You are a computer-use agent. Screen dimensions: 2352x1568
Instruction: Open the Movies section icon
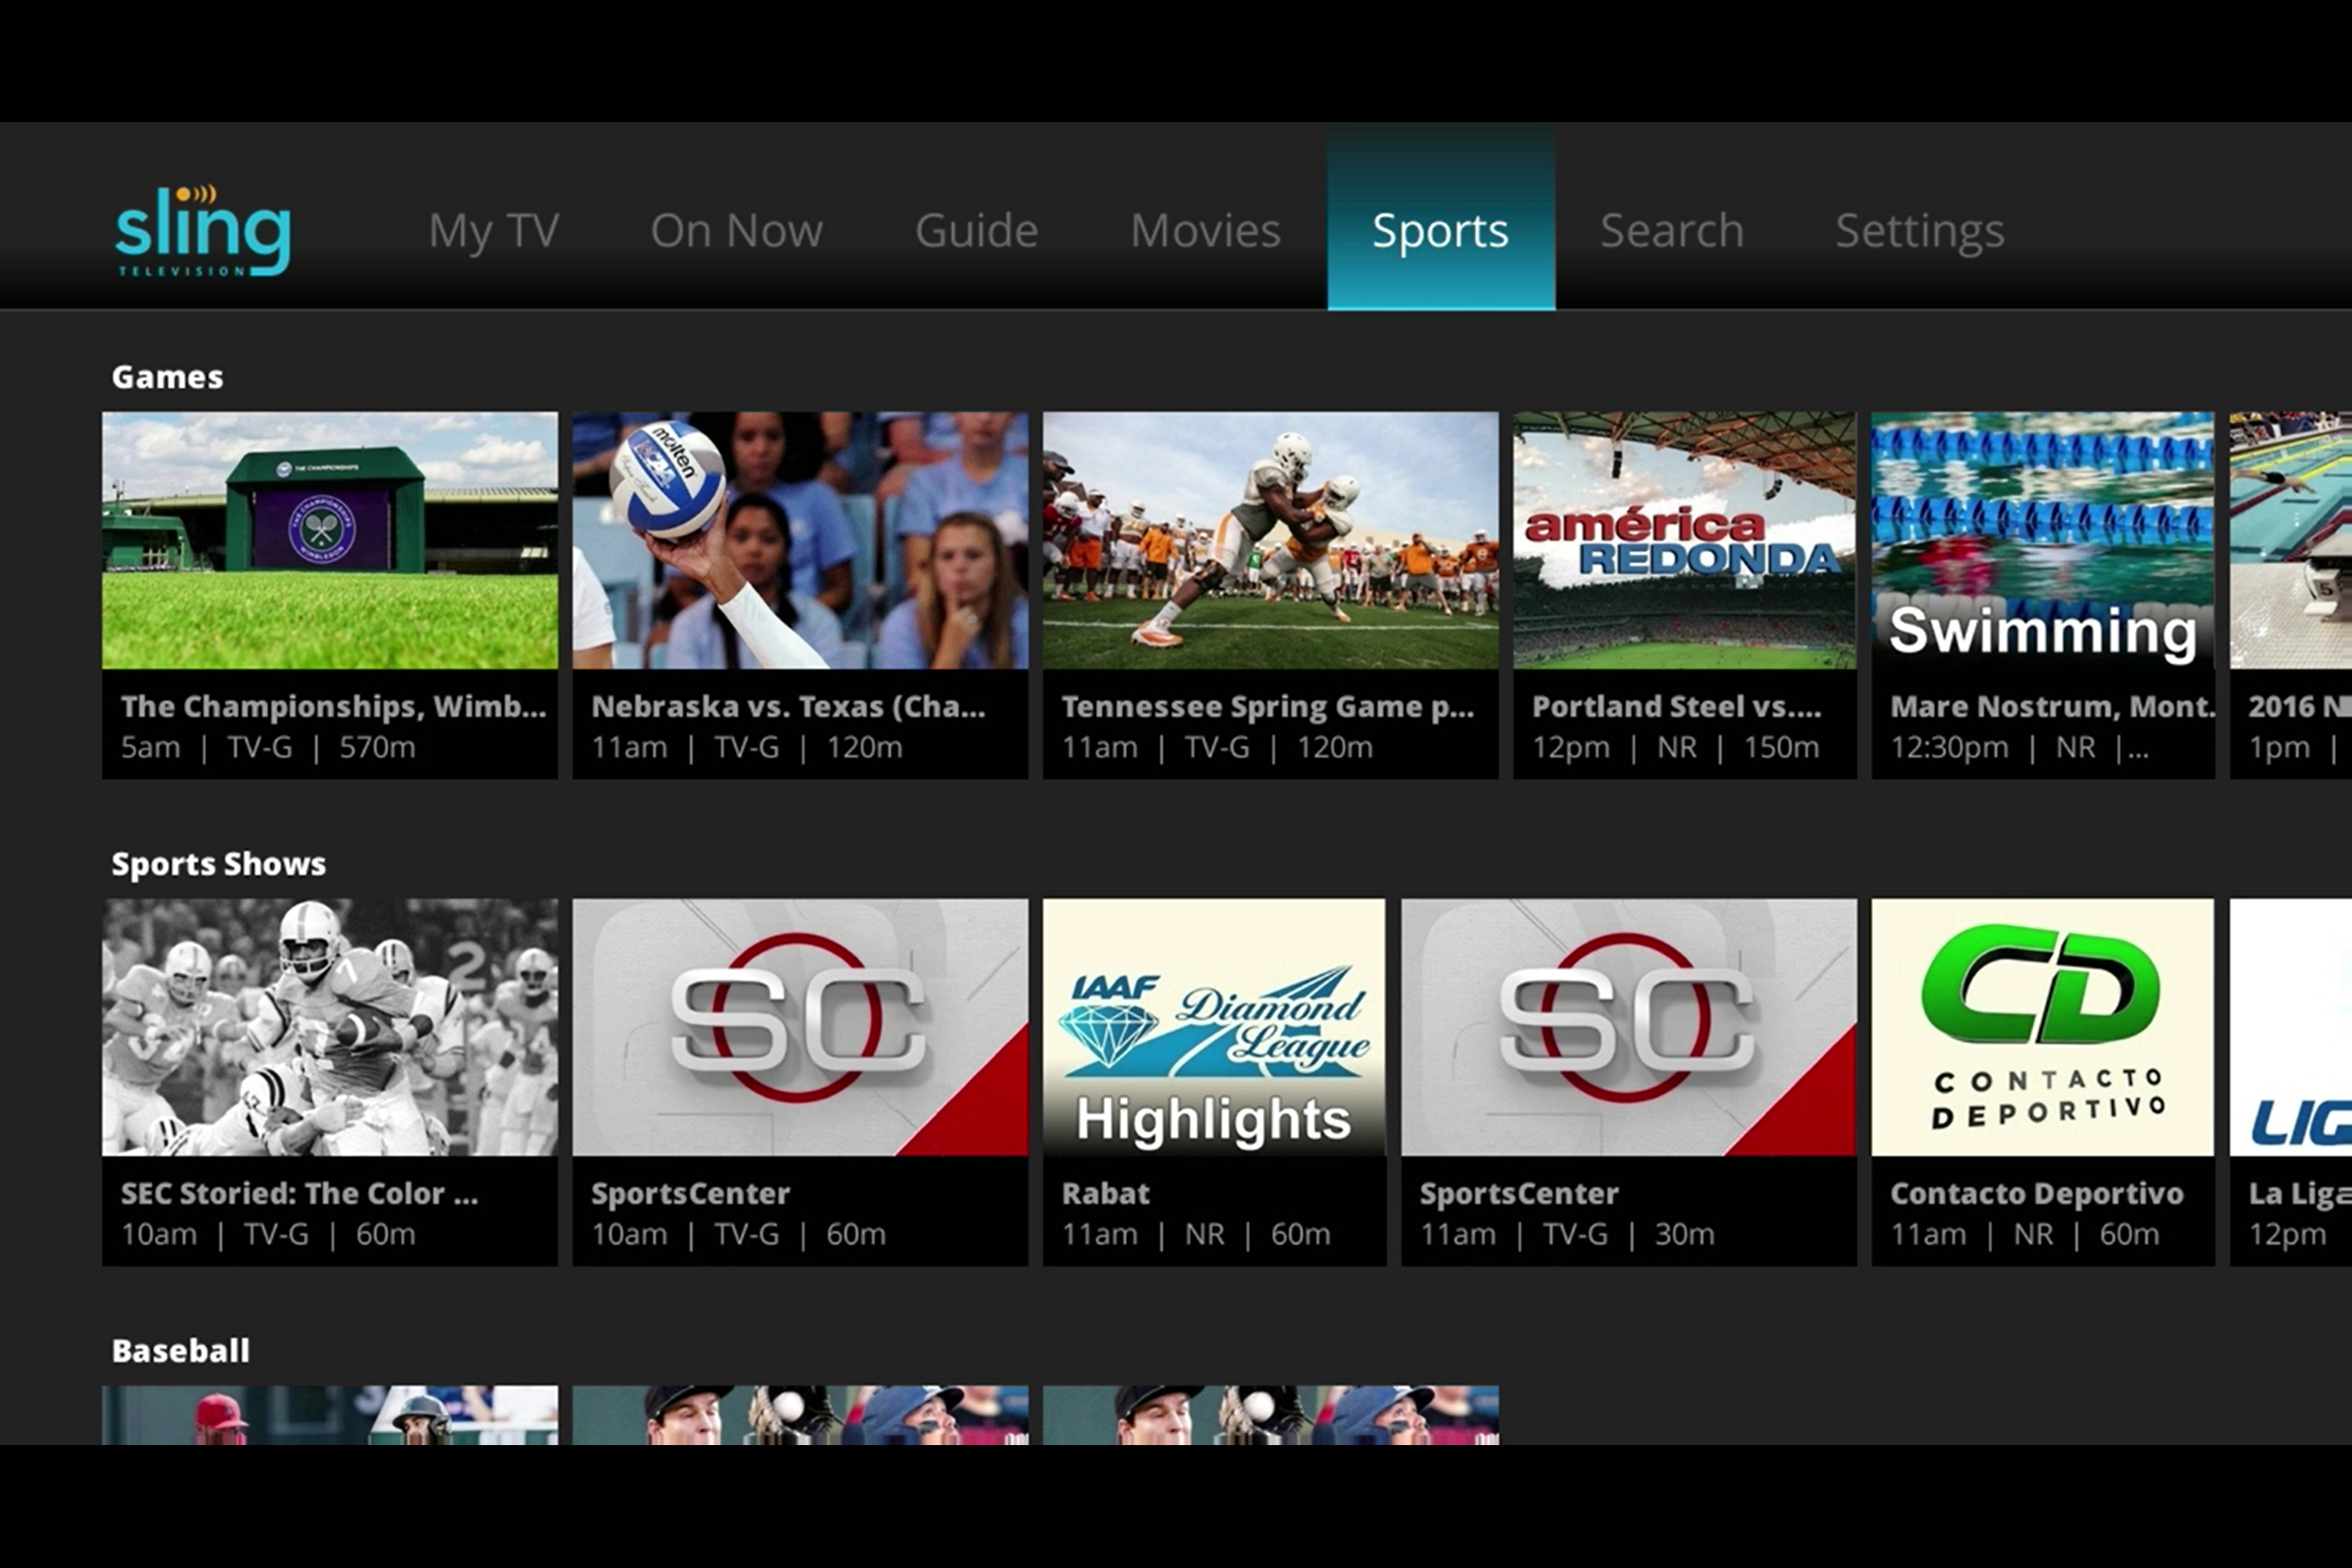coord(1206,228)
